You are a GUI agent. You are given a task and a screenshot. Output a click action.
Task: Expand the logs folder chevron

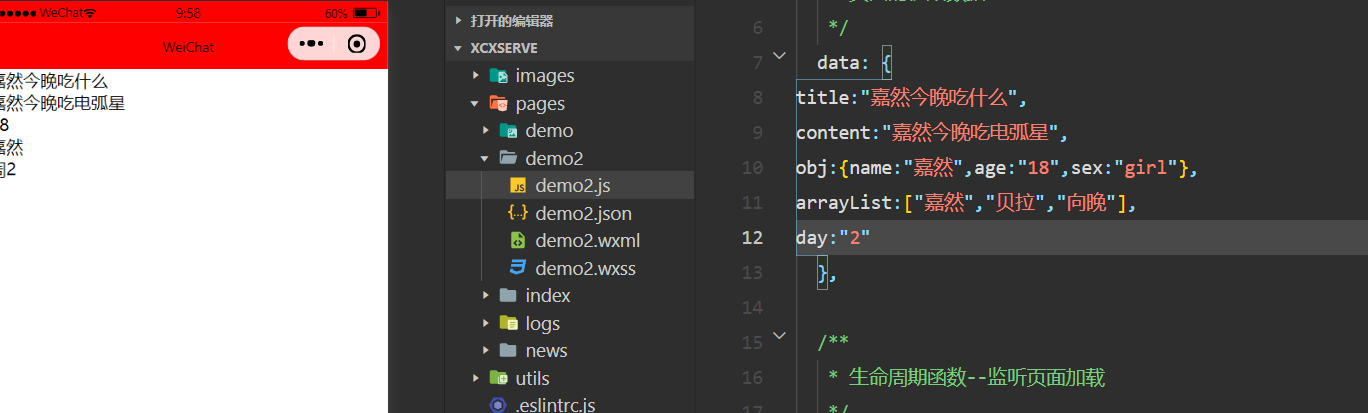point(486,323)
